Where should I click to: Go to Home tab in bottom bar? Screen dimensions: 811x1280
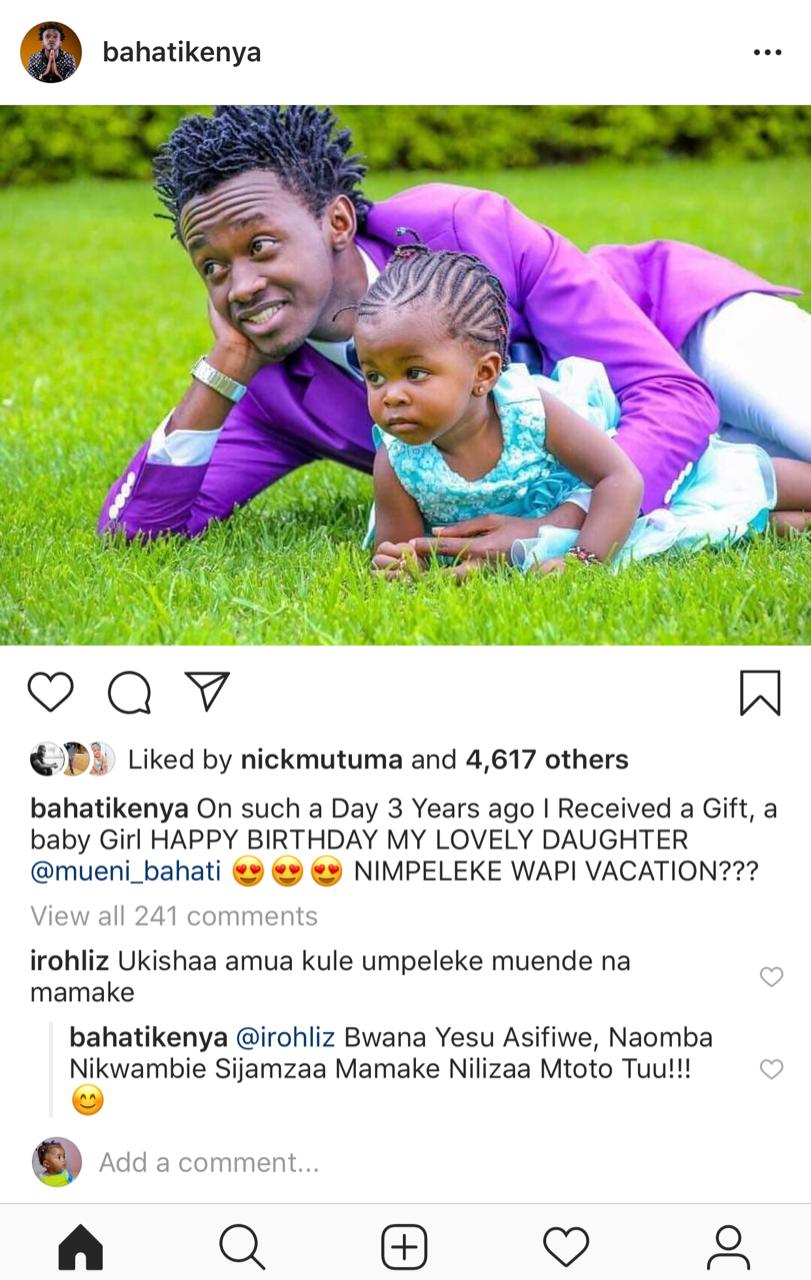pyautogui.click(x=81, y=1247)
